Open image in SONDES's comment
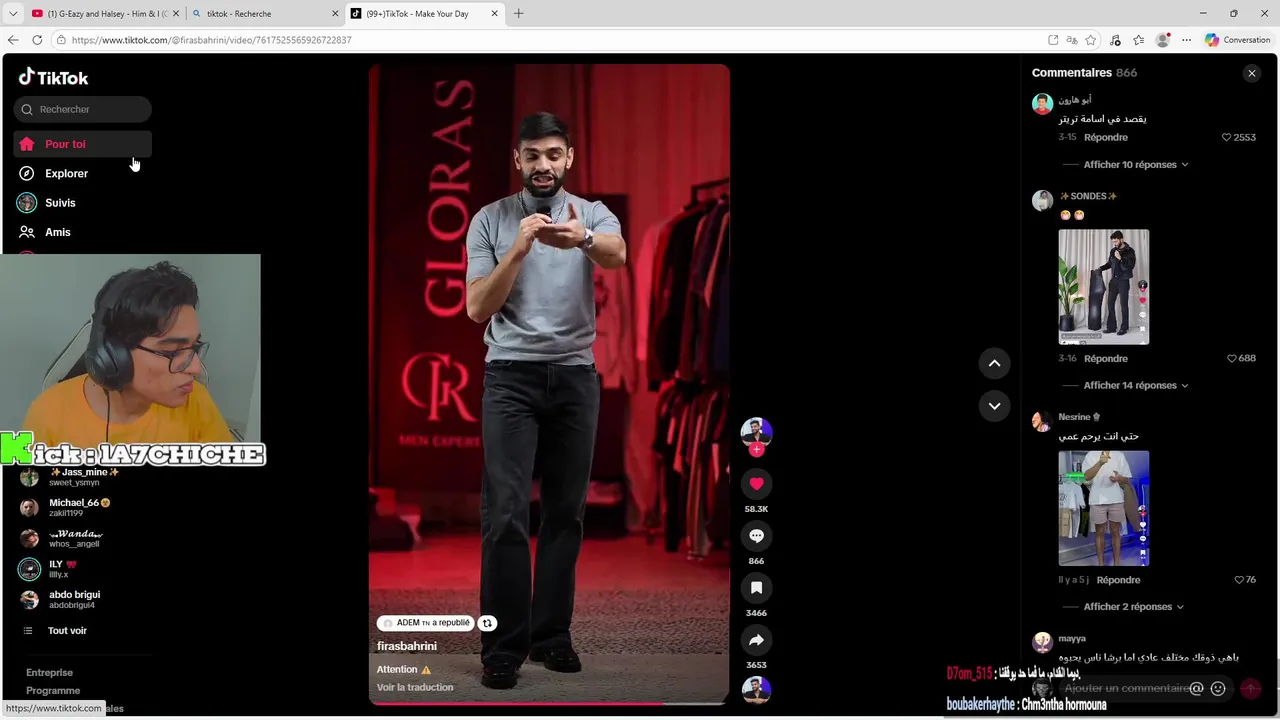This screenshot has width=1280, height=720. [1104, 287]
